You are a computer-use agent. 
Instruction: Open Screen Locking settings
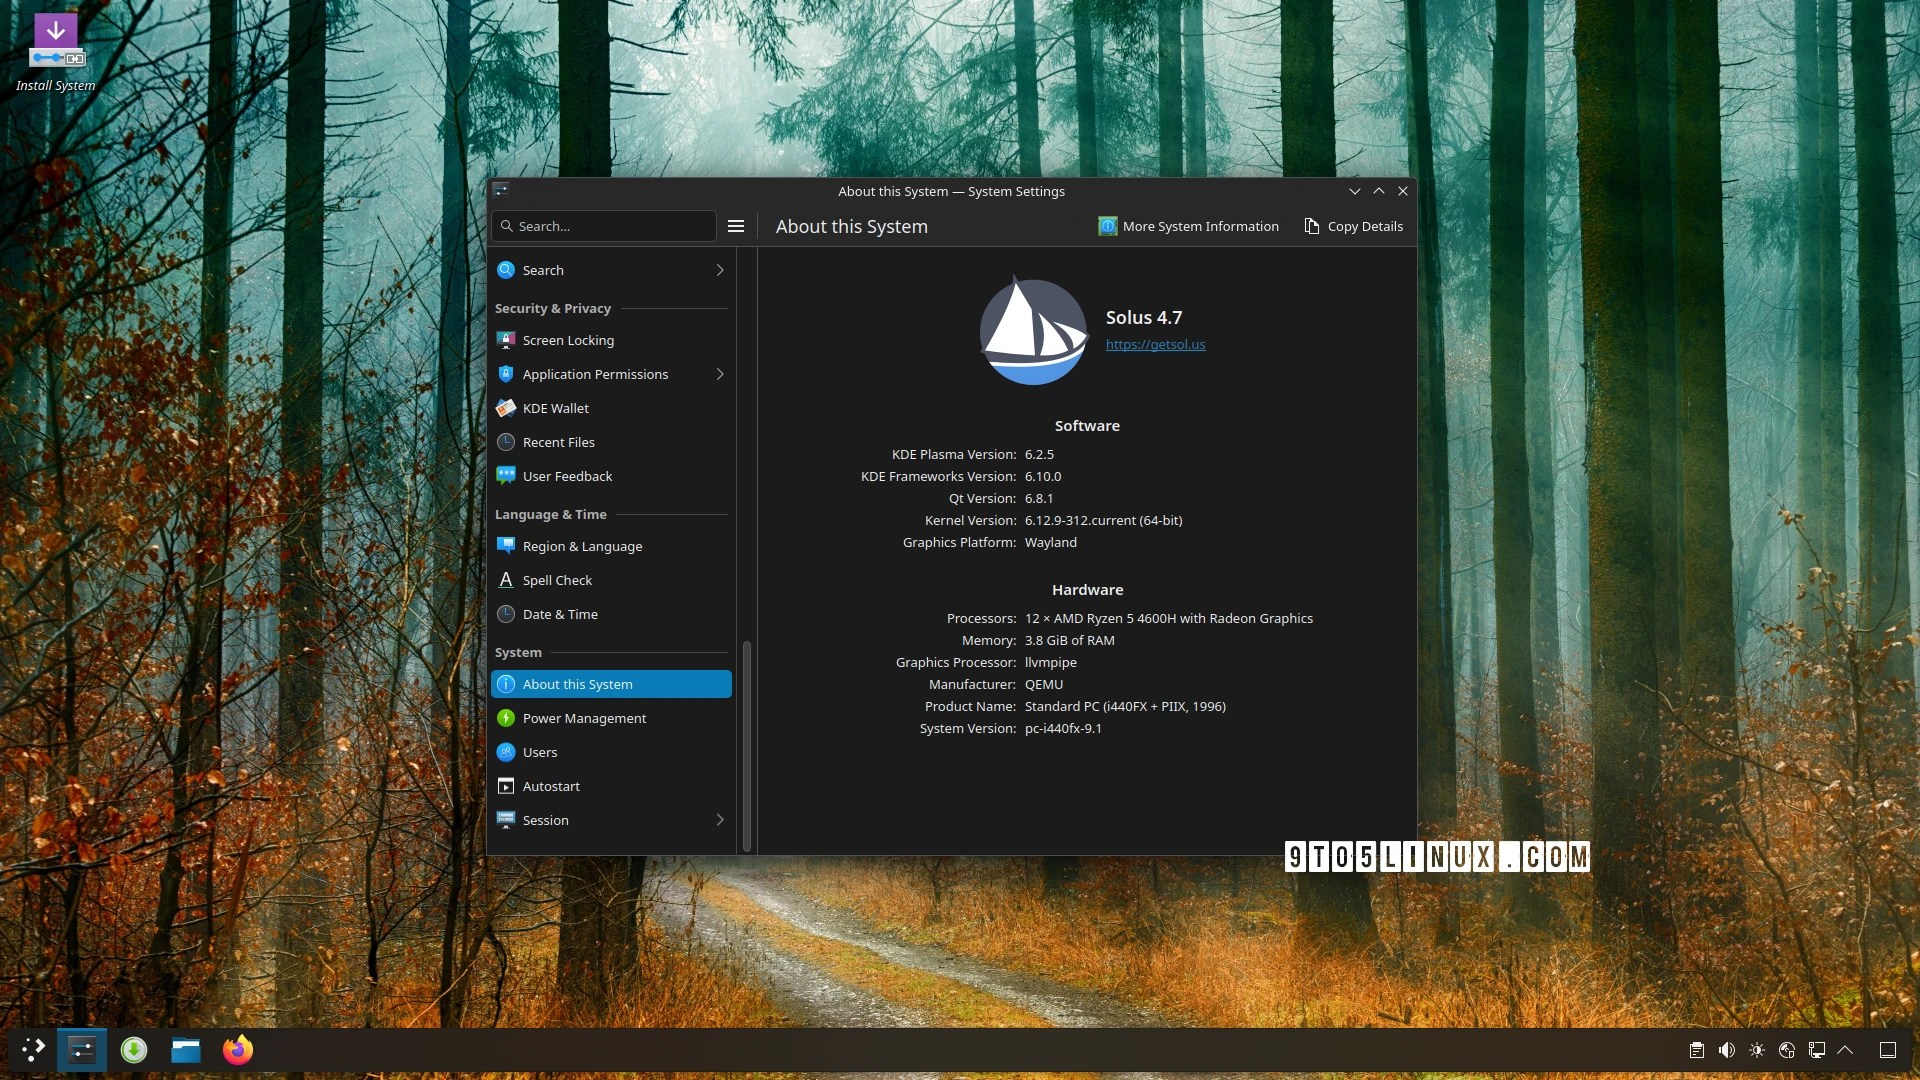(568, 340)
